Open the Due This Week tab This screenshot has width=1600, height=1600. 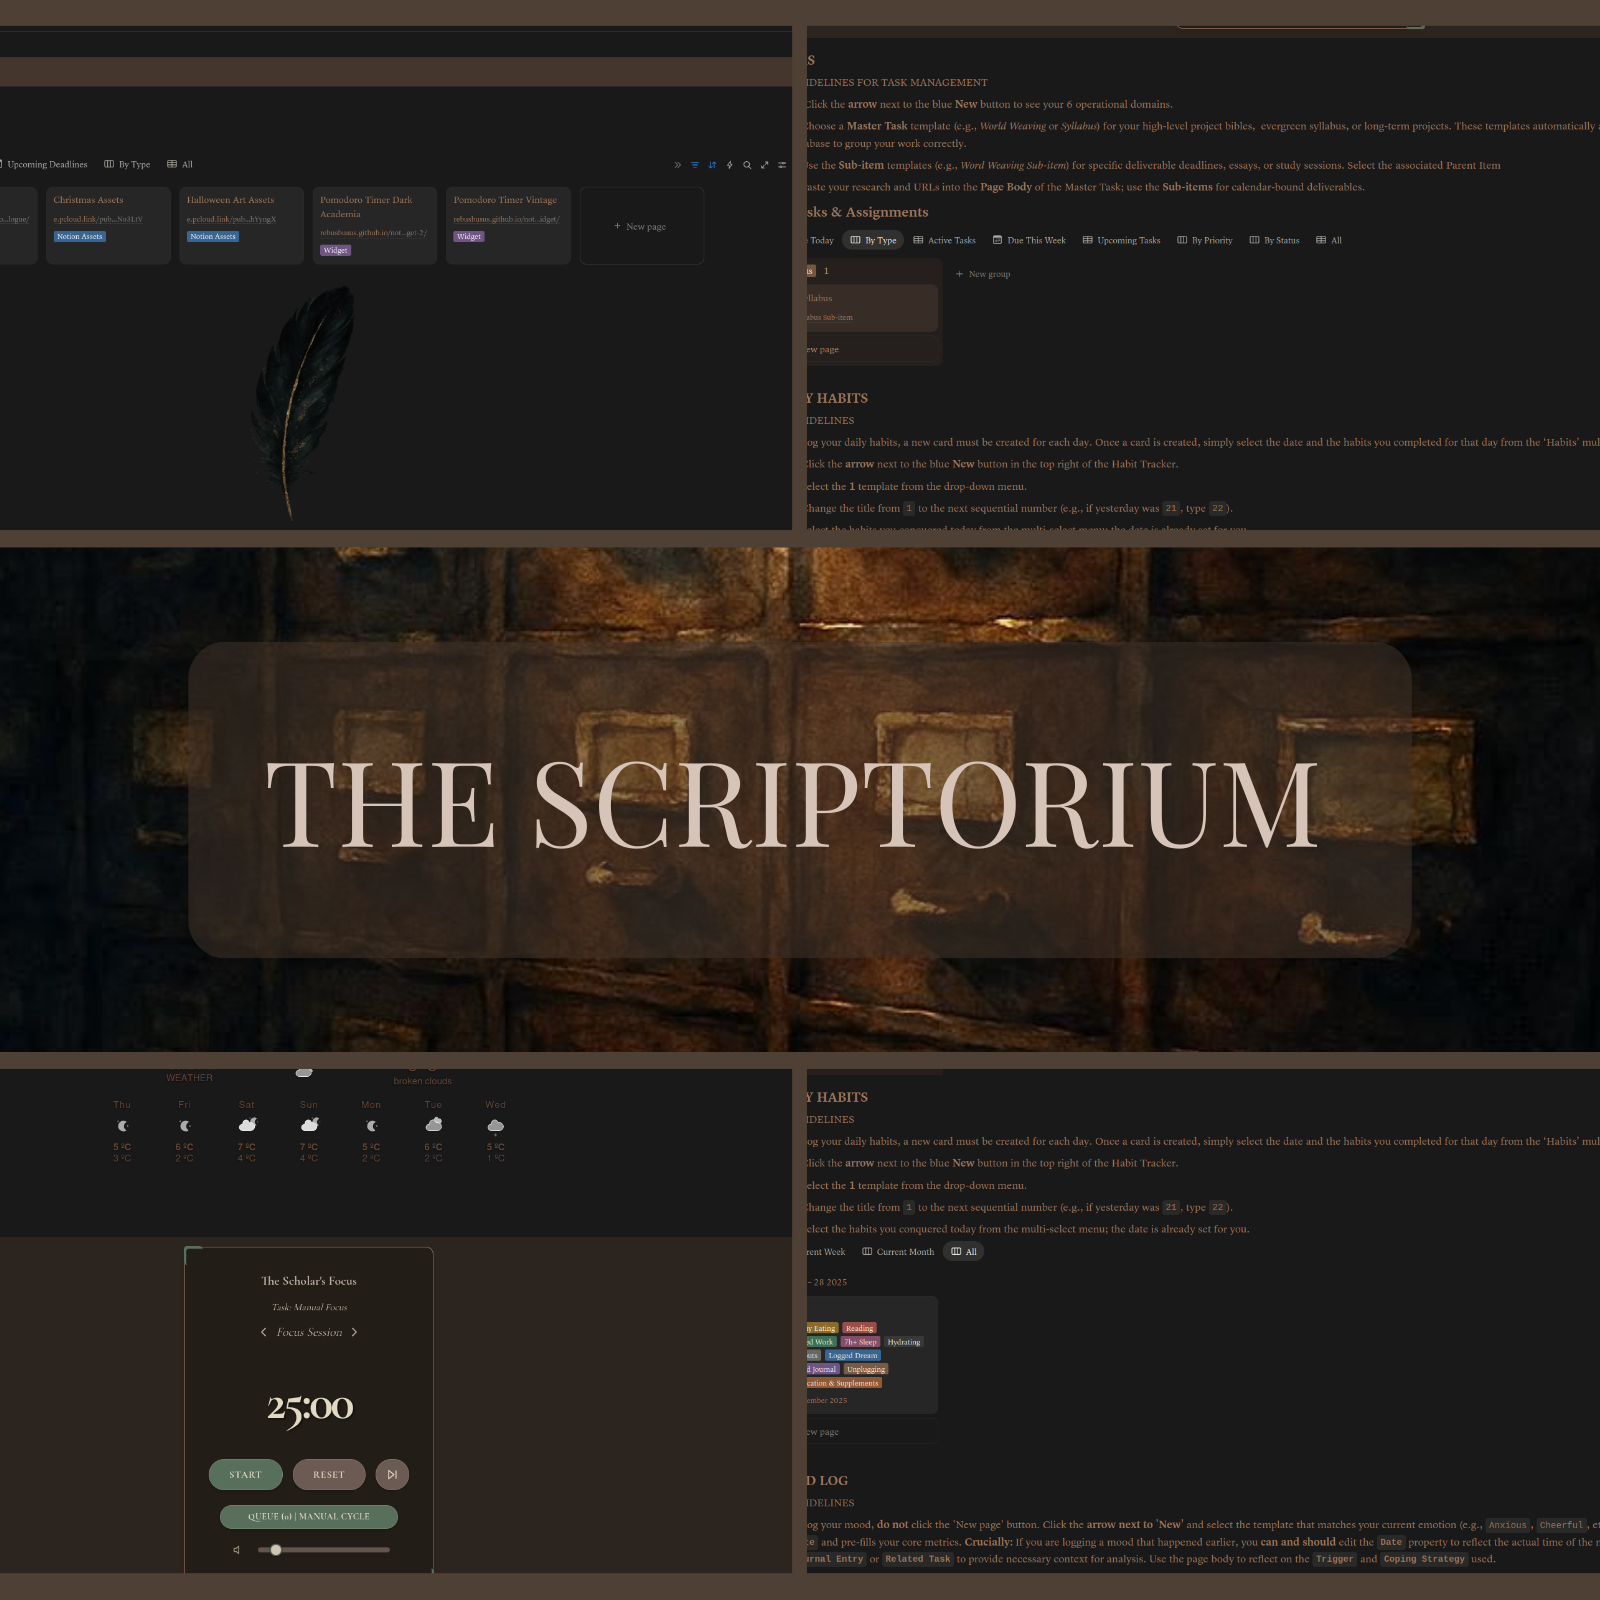1029,240
